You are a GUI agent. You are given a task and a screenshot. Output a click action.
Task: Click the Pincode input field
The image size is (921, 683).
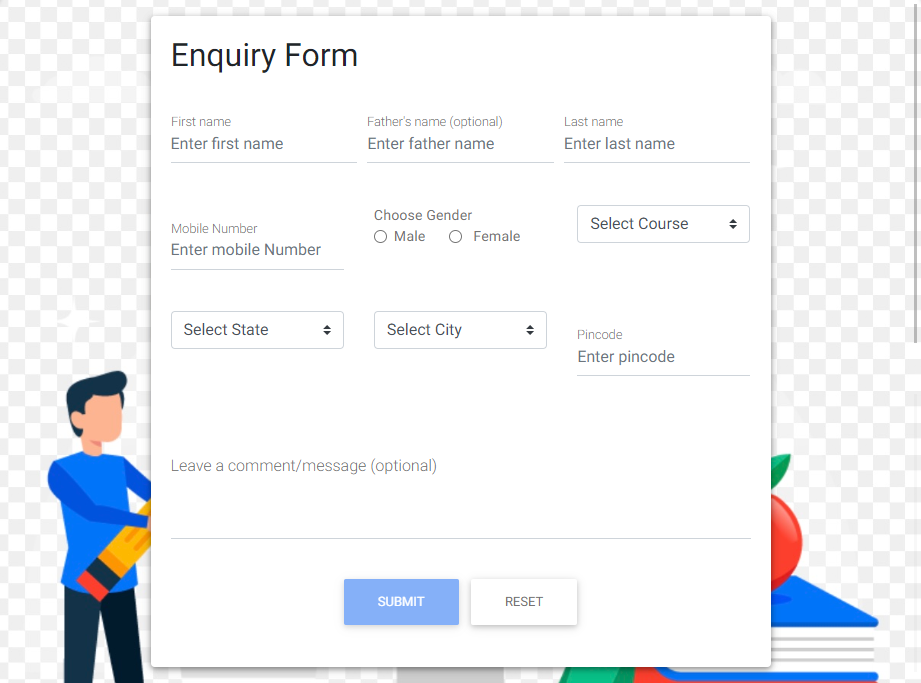pyautogui.click(x=663, y=357)
